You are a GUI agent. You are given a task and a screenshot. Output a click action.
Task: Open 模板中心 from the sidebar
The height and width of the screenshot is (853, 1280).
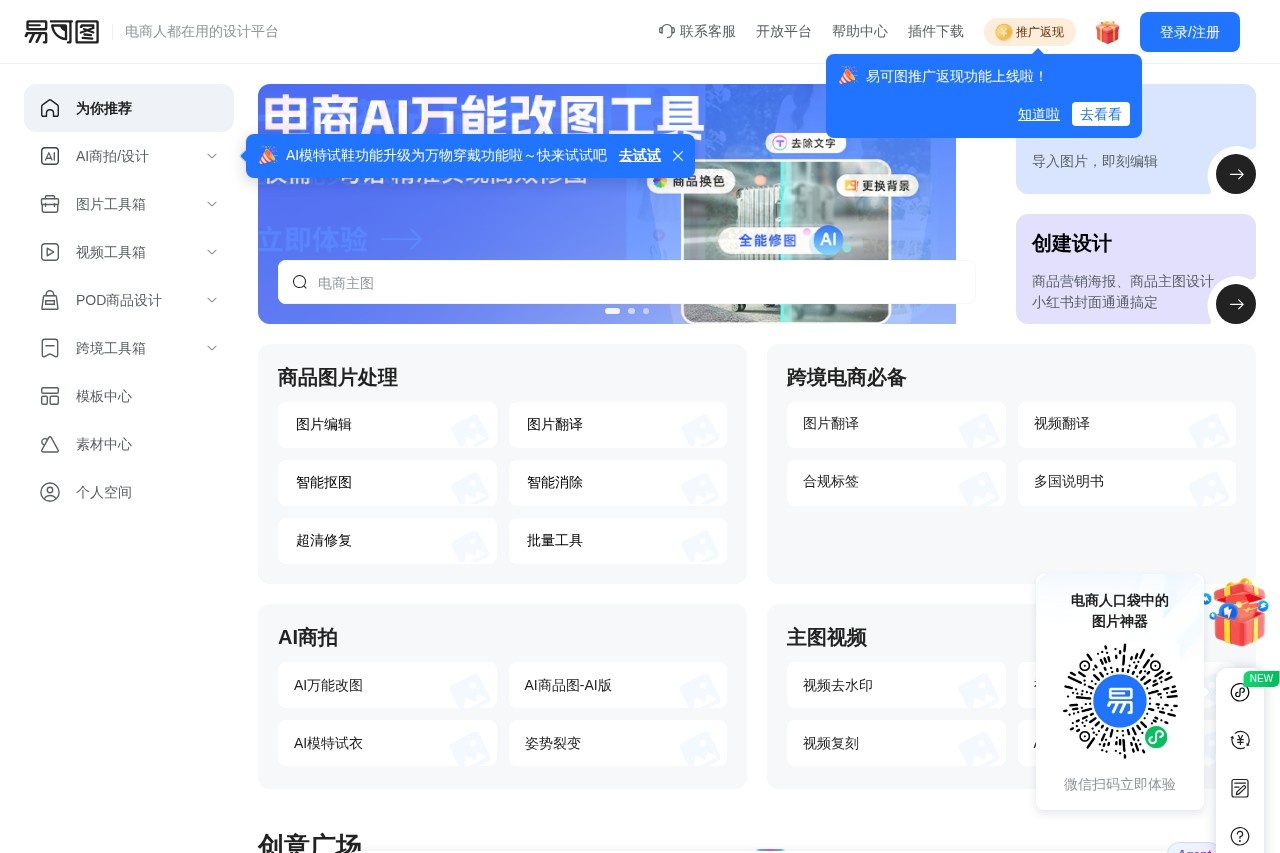(x=103, y=396)
